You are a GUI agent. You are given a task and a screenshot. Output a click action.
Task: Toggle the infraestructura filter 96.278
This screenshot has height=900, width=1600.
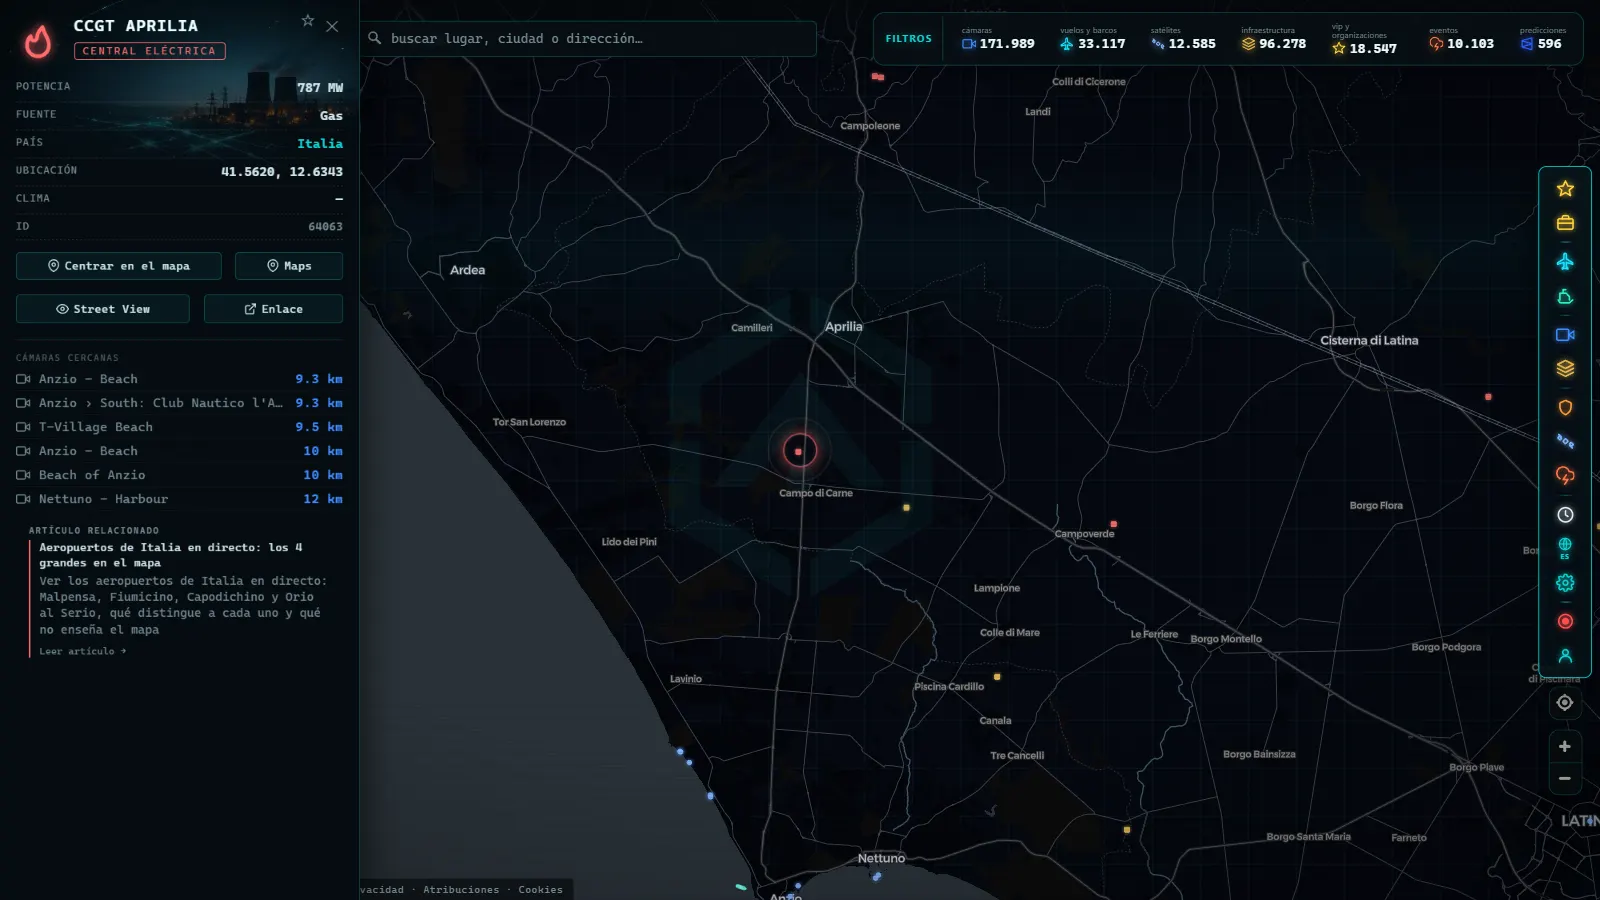[1274, 39]
